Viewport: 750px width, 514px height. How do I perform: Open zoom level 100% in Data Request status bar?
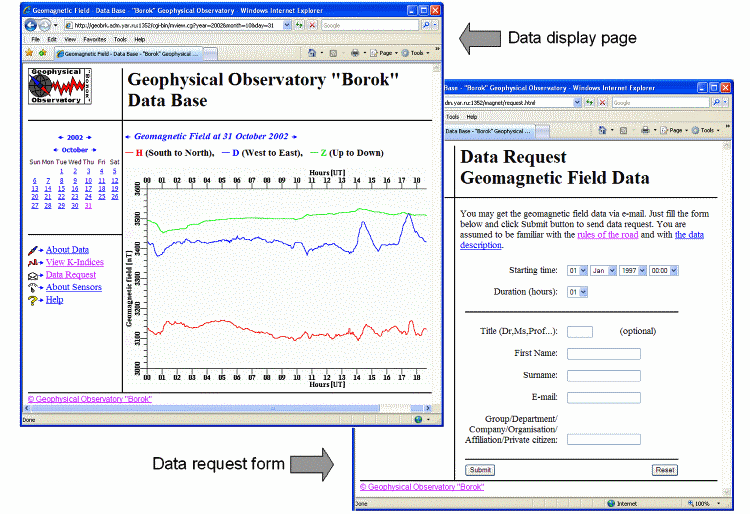pyautogui.click(x=703, y=503)
